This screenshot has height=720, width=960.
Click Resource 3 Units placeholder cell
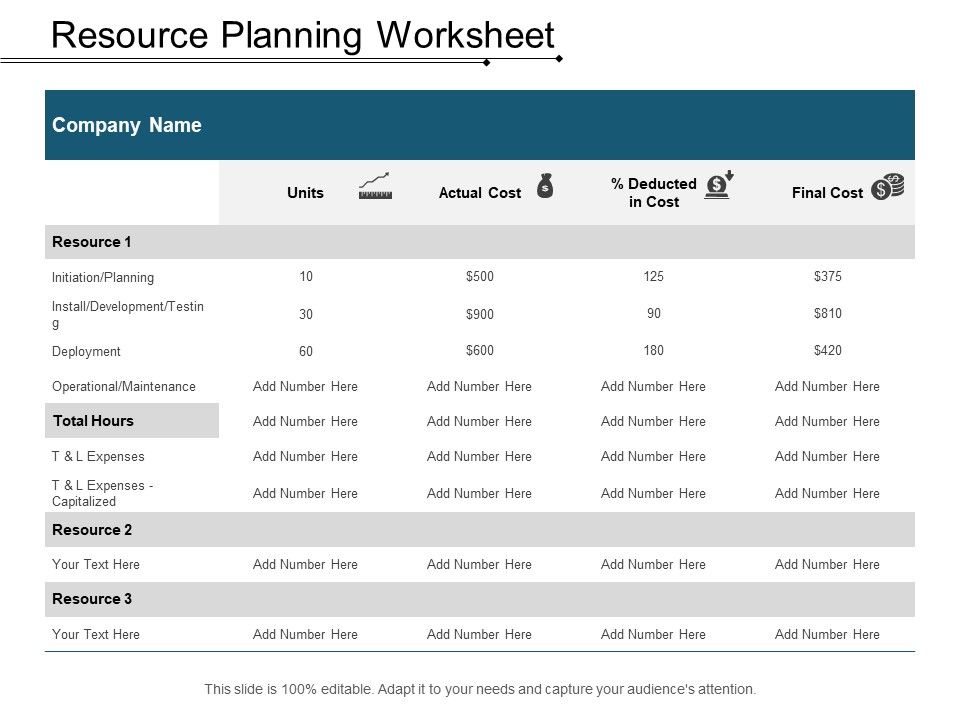(x=306, y=634)
